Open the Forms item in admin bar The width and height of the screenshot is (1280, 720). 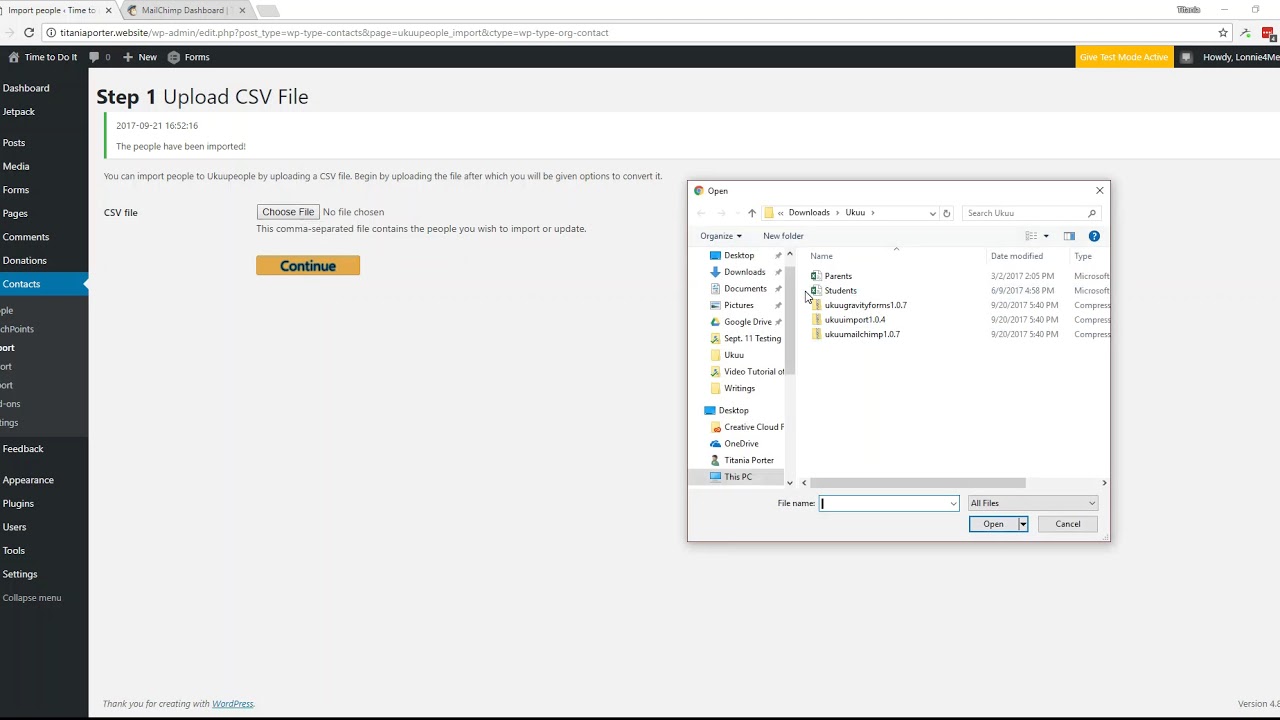point(188,57)
